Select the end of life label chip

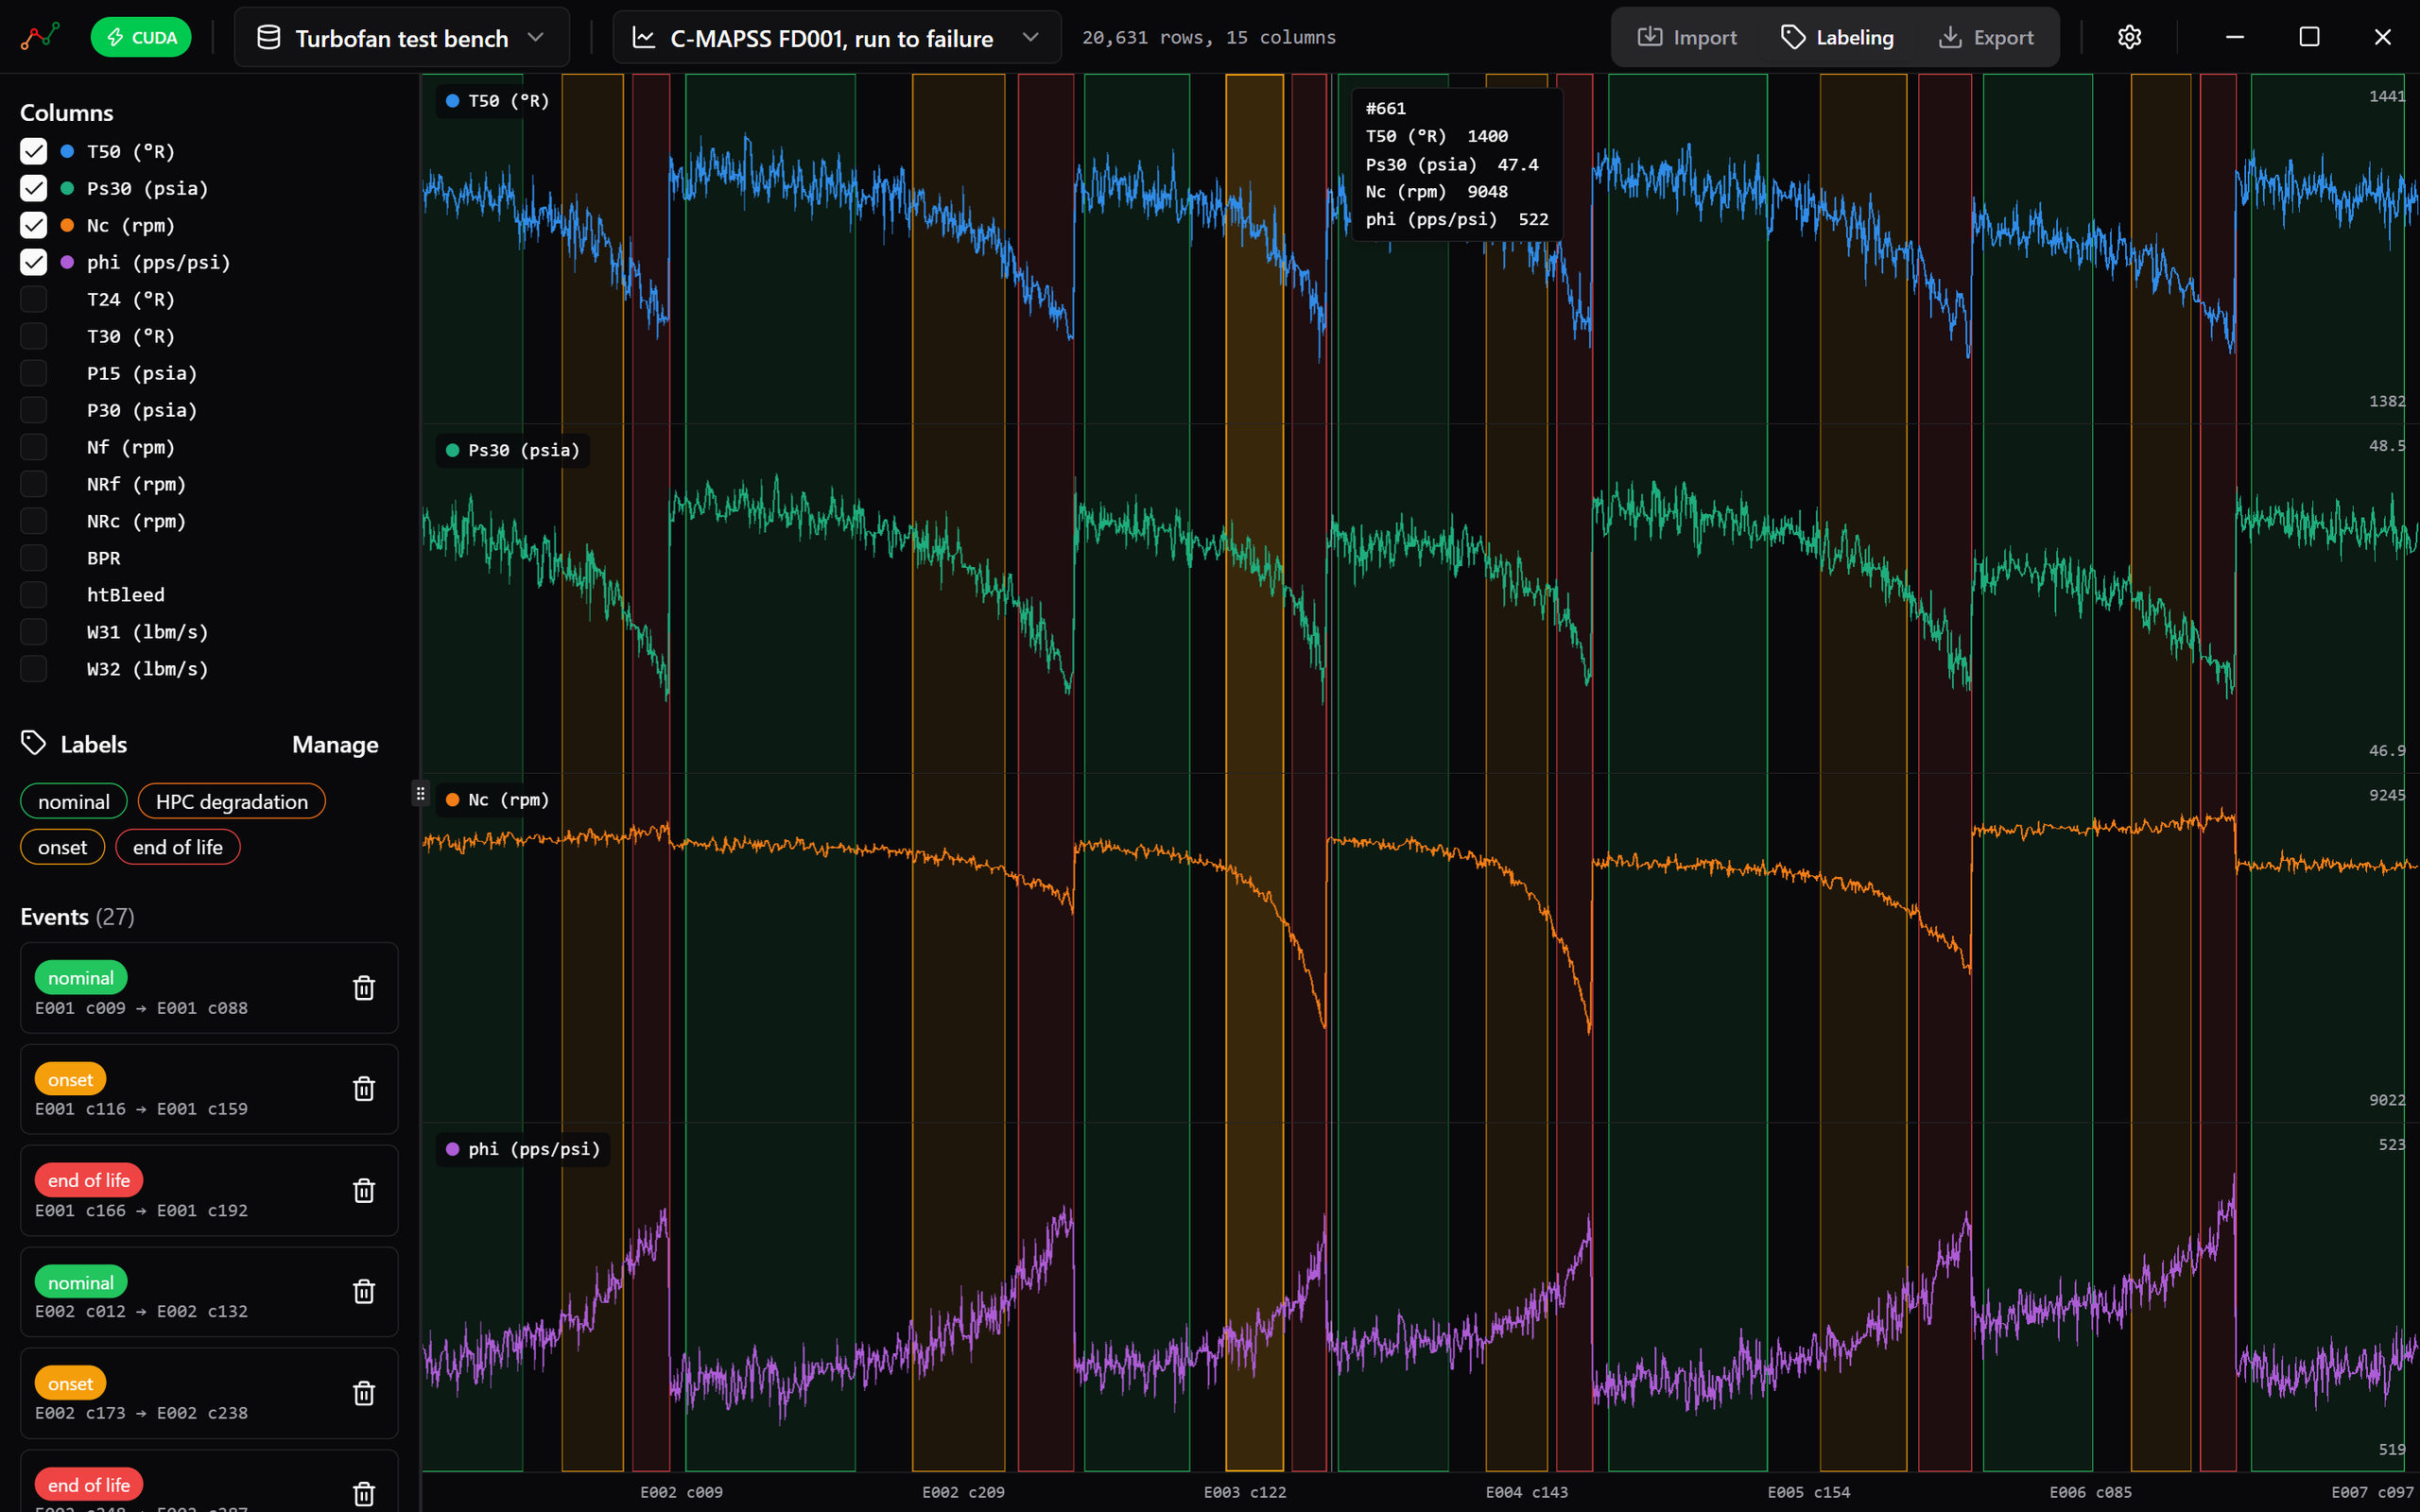[x=178, y=847]
